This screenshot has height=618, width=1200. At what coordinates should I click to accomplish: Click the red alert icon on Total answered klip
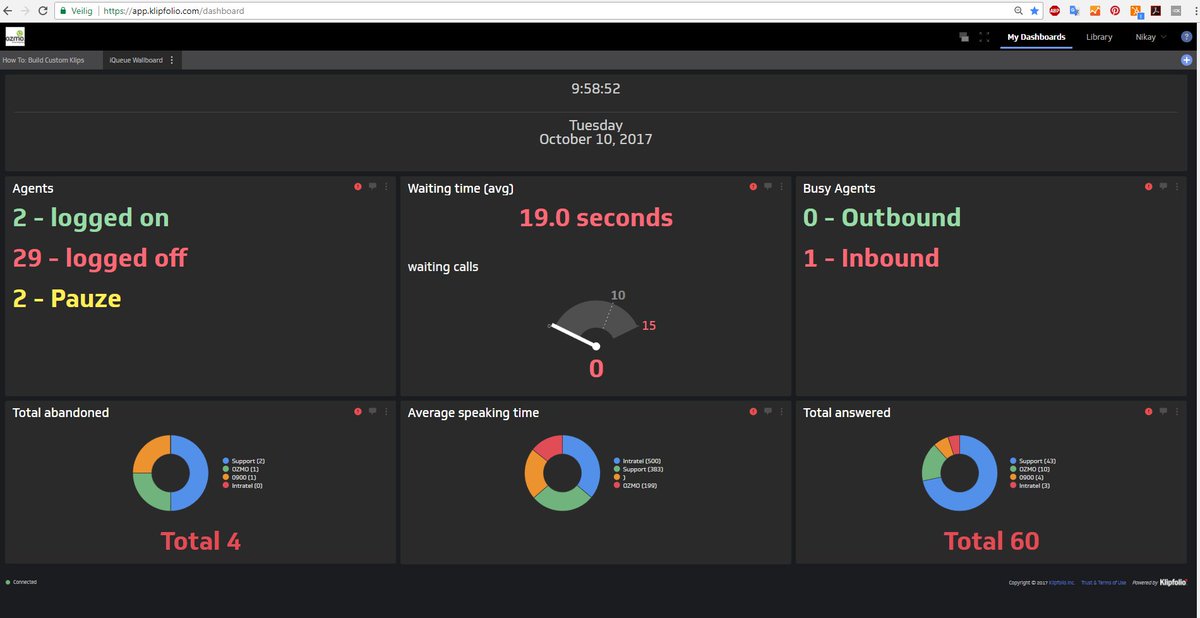pos(1148,411)
